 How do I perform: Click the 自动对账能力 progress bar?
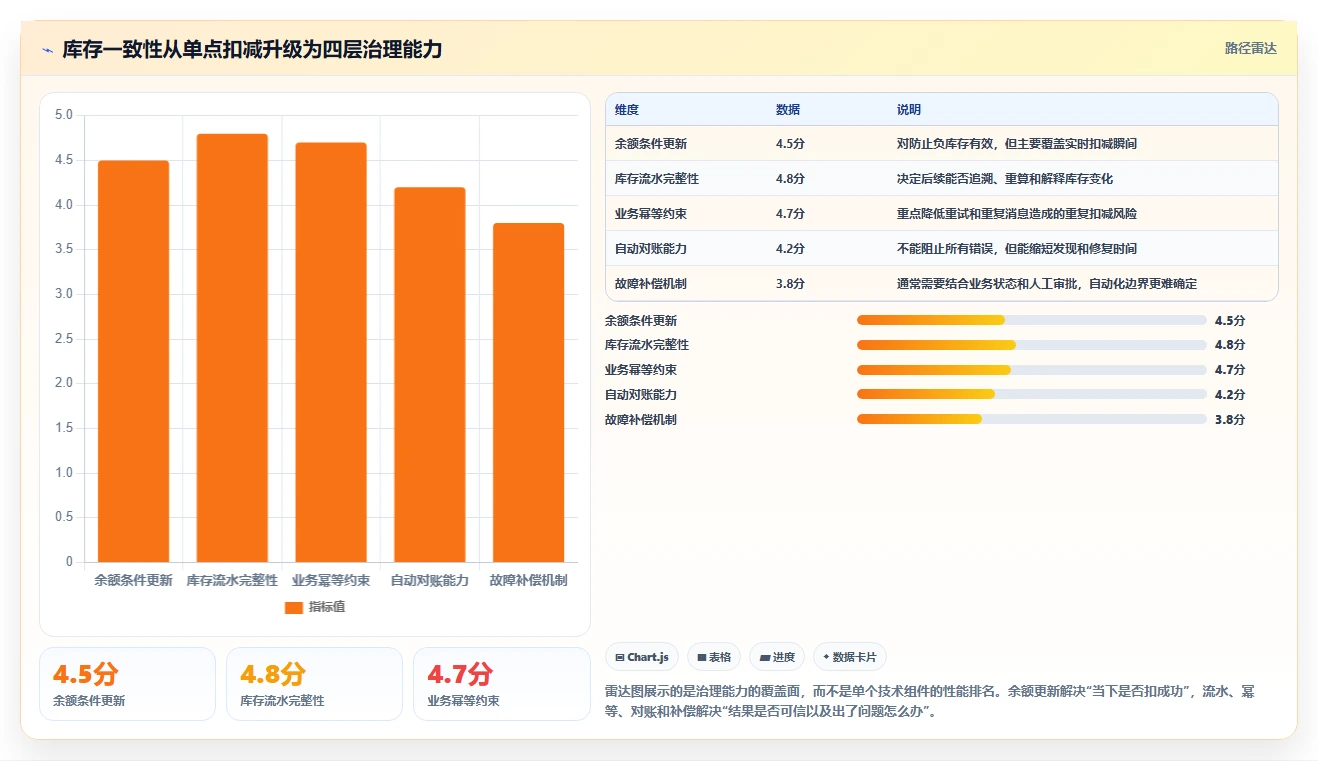(x=1032, y=395)
